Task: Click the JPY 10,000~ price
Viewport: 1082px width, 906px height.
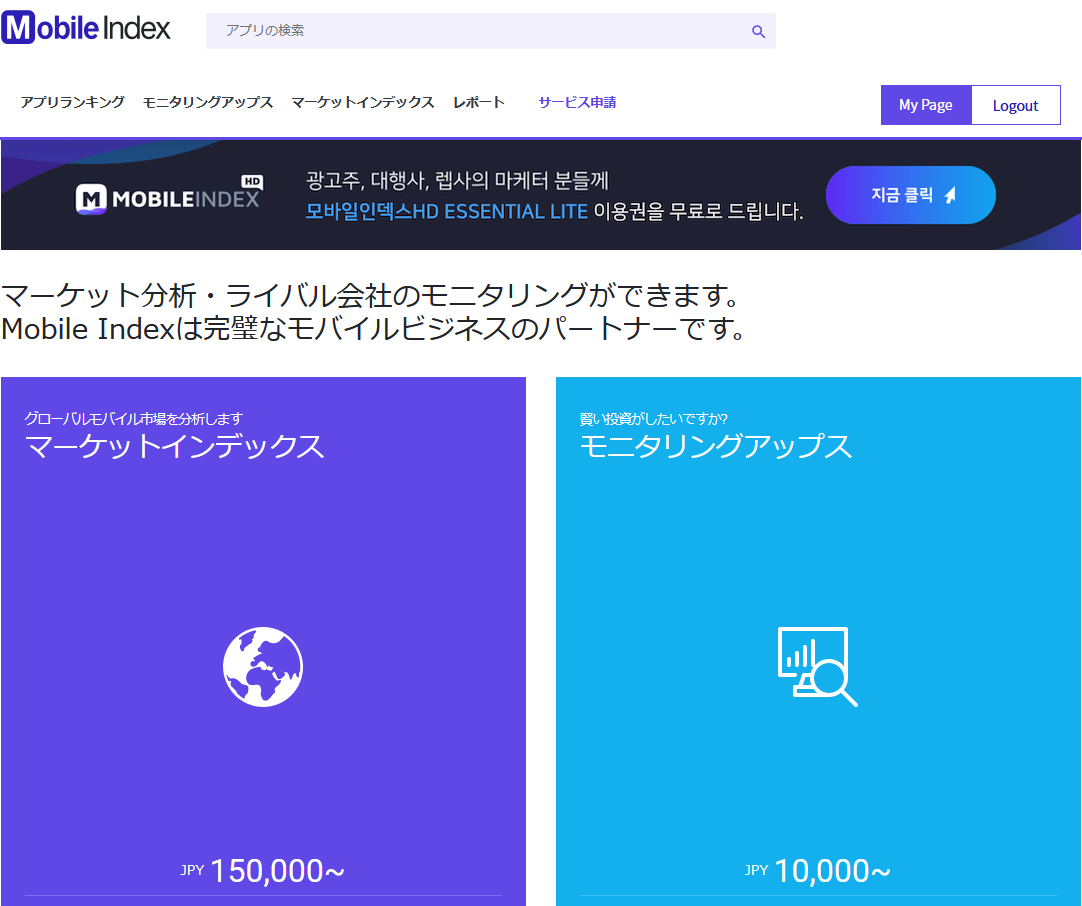Action: [818, 871]
